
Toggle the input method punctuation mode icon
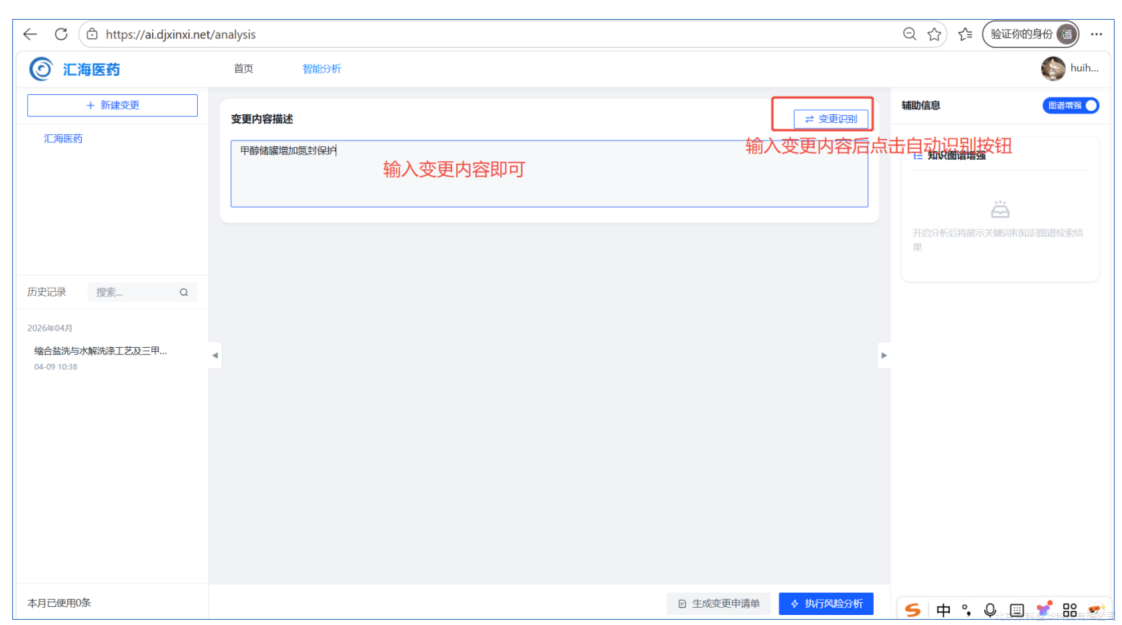(967, 610)
